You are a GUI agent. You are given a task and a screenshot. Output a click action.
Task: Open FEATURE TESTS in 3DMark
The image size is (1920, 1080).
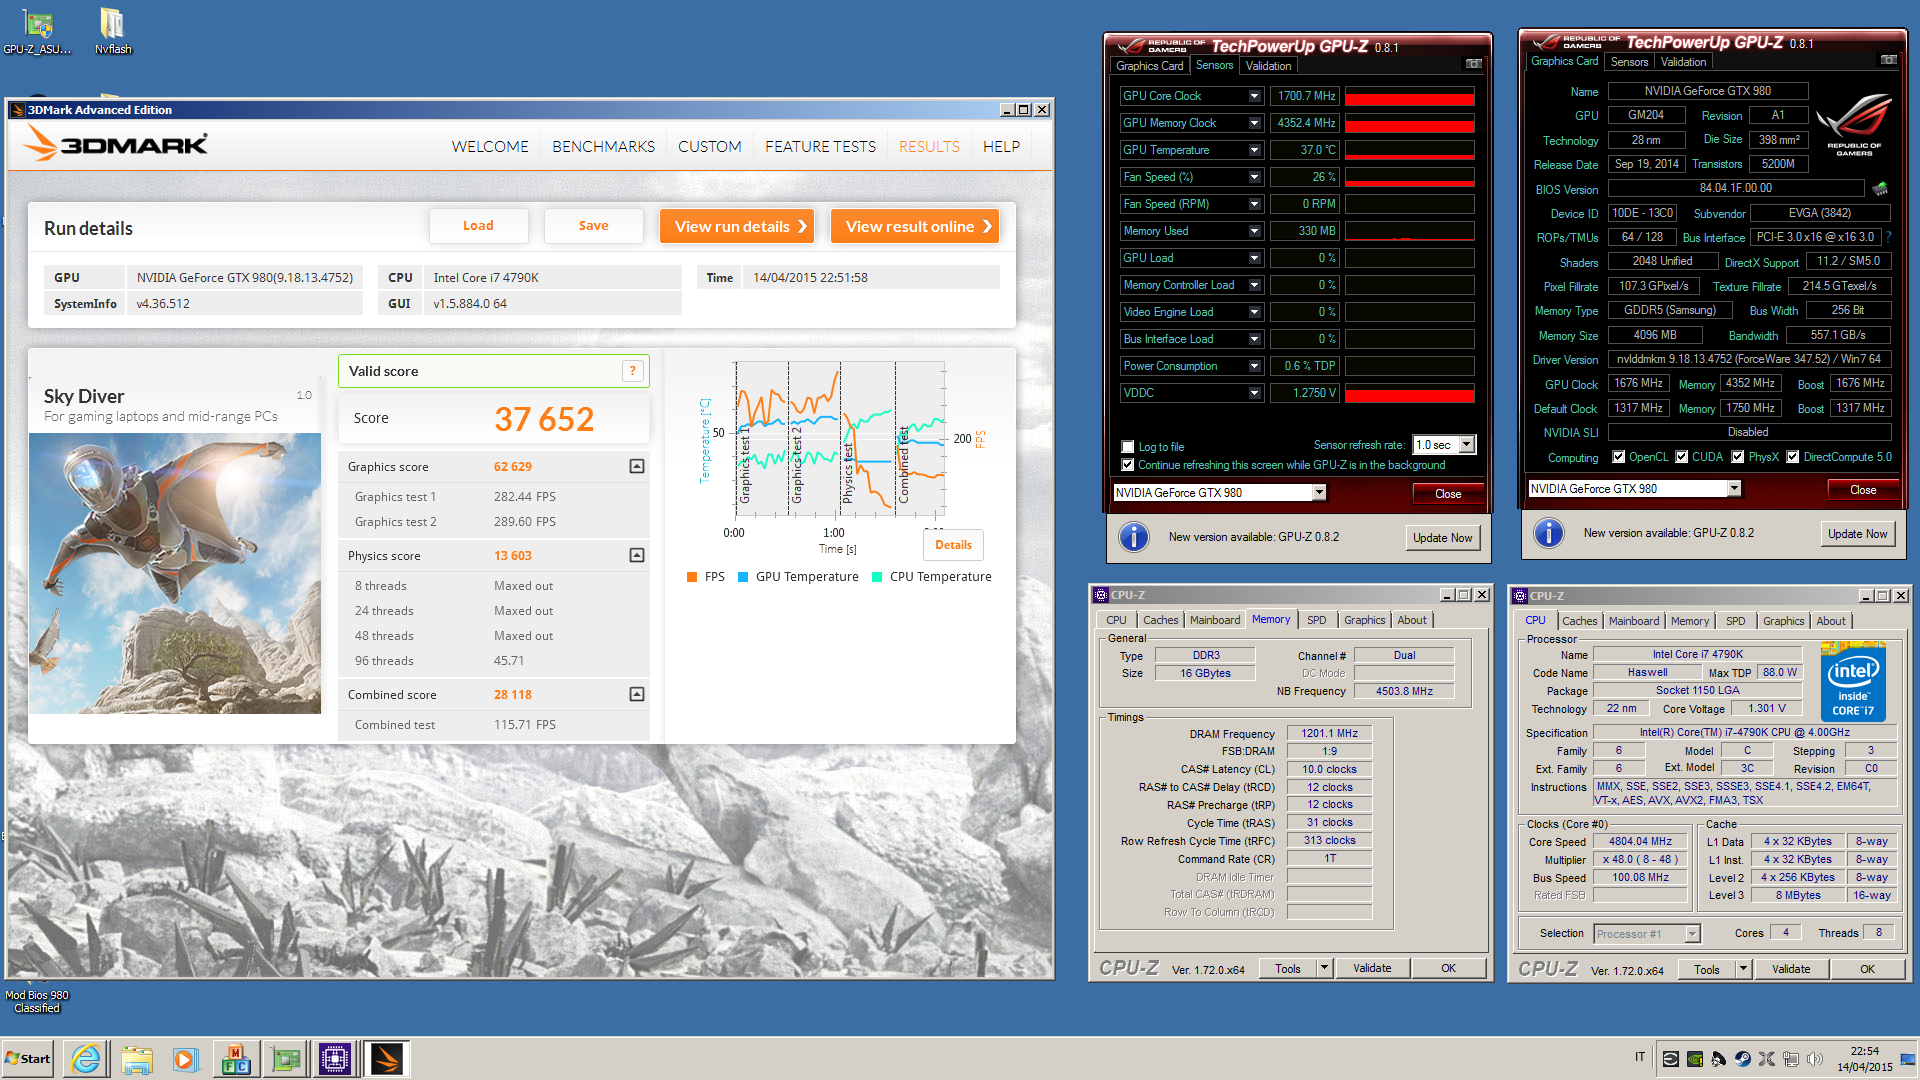[x=820, y=146]
